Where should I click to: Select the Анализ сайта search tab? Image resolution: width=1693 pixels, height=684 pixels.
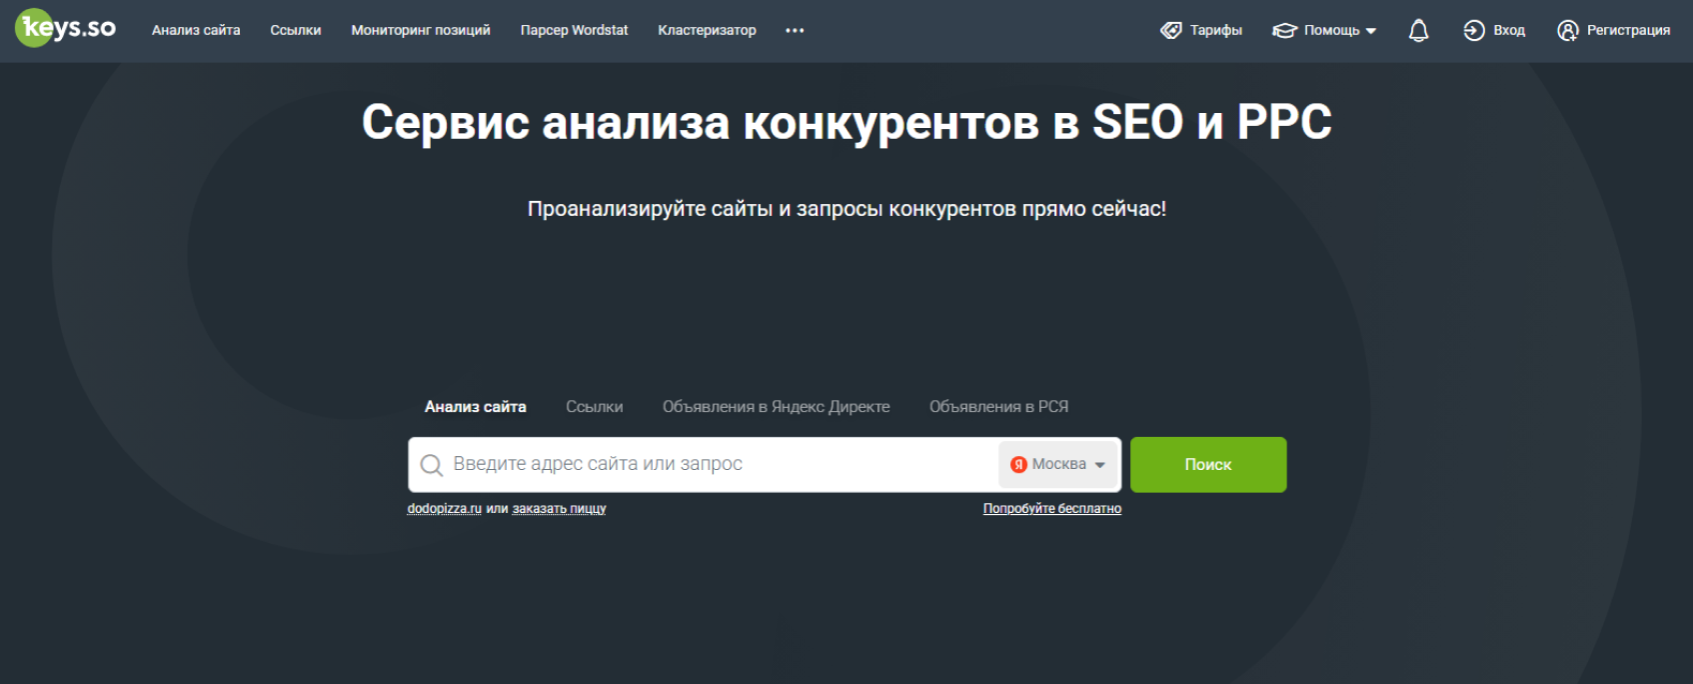click(475, 407)
